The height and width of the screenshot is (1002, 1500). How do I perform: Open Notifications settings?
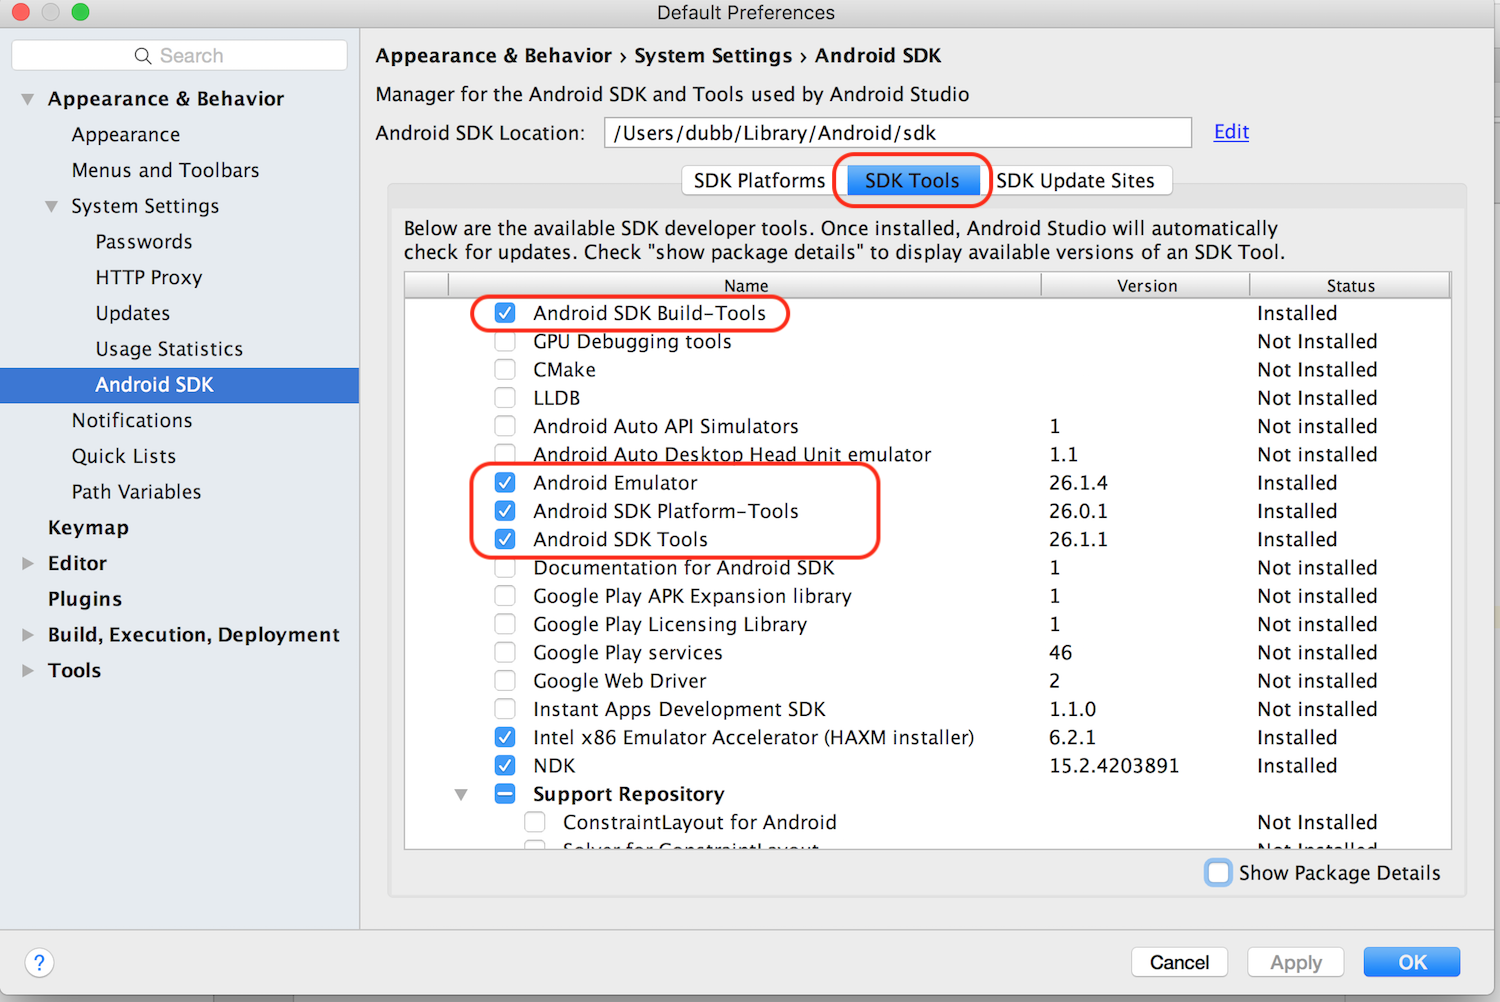point(132,421)
